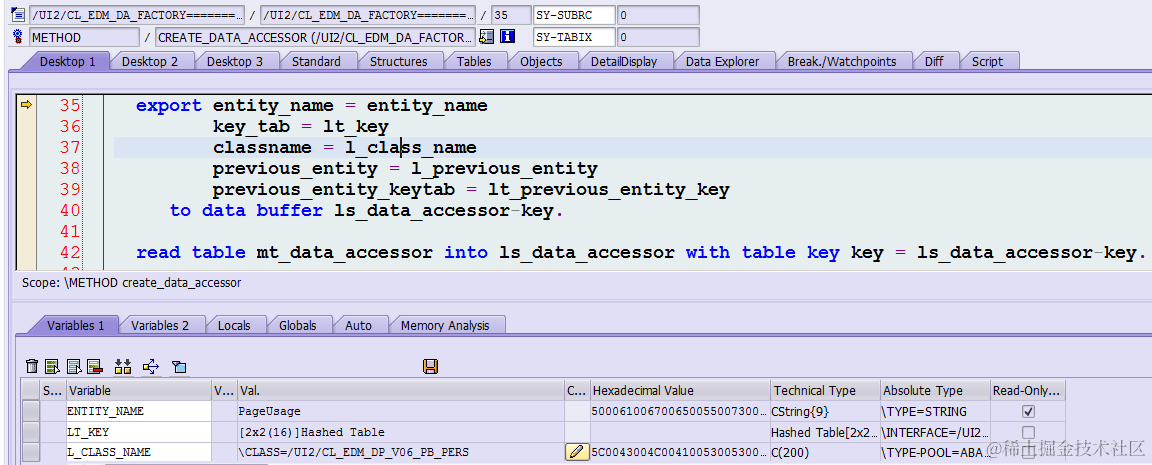Screen dimensions: 1152x465
Task: Select the row selector for LT_KEY
Action: click(31, 432)
